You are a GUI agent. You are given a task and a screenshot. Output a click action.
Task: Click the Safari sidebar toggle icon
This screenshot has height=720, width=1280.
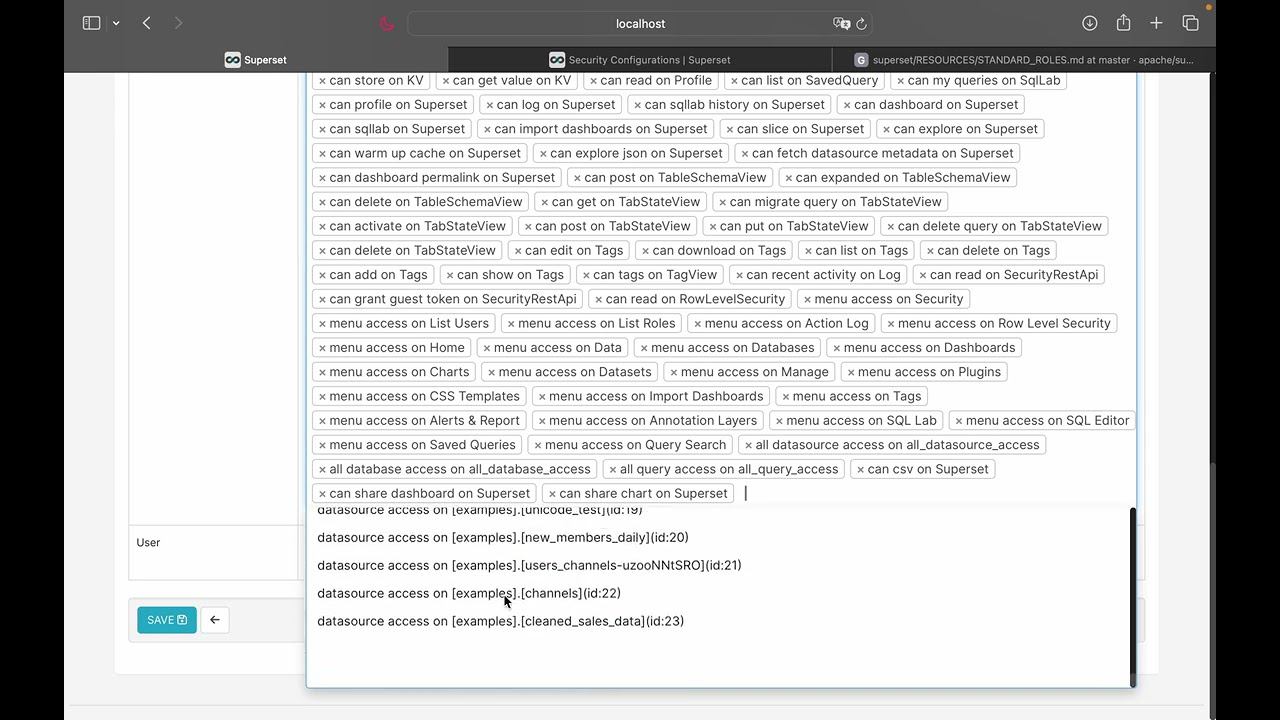coord(92,23)
